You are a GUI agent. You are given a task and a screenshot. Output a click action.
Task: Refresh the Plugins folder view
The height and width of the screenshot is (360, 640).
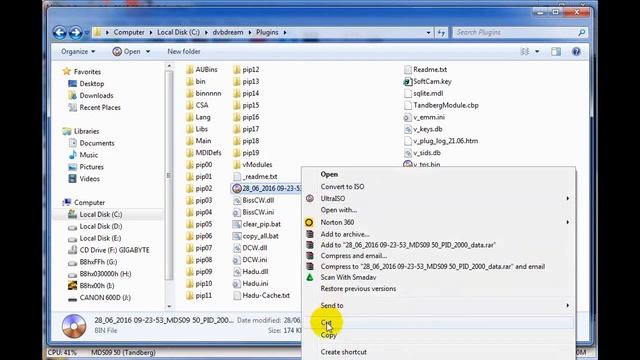441,32
